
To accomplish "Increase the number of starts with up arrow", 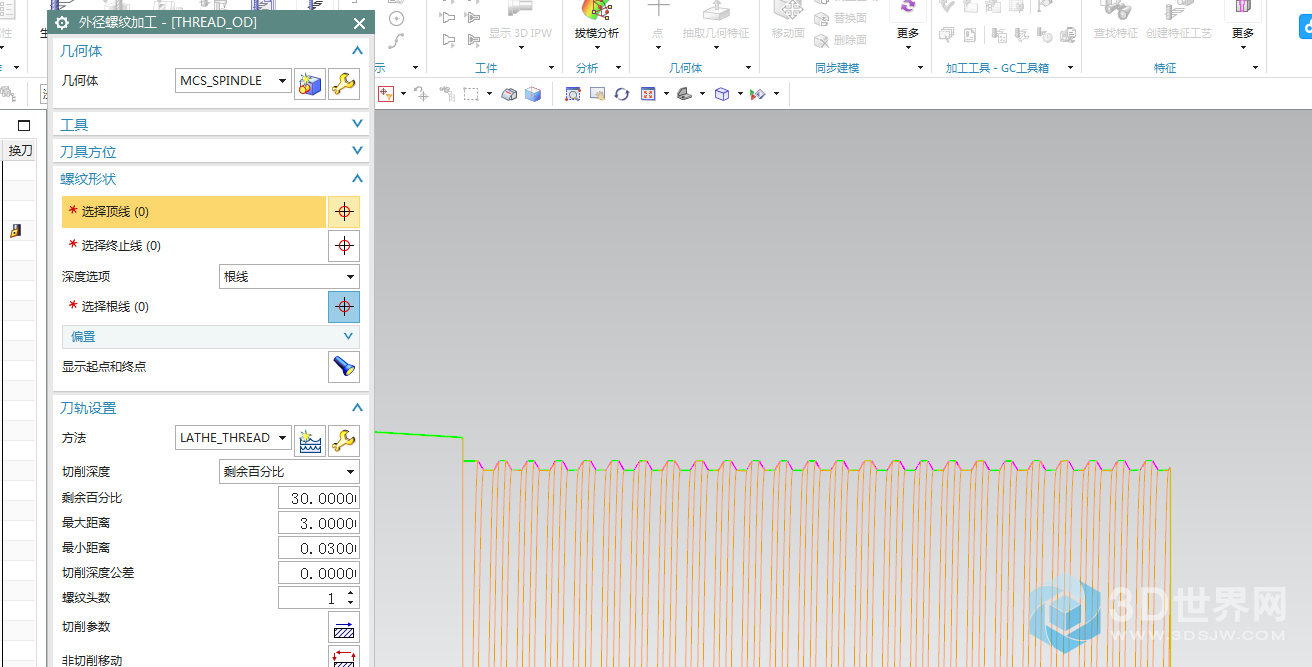I will pos(350,593).
